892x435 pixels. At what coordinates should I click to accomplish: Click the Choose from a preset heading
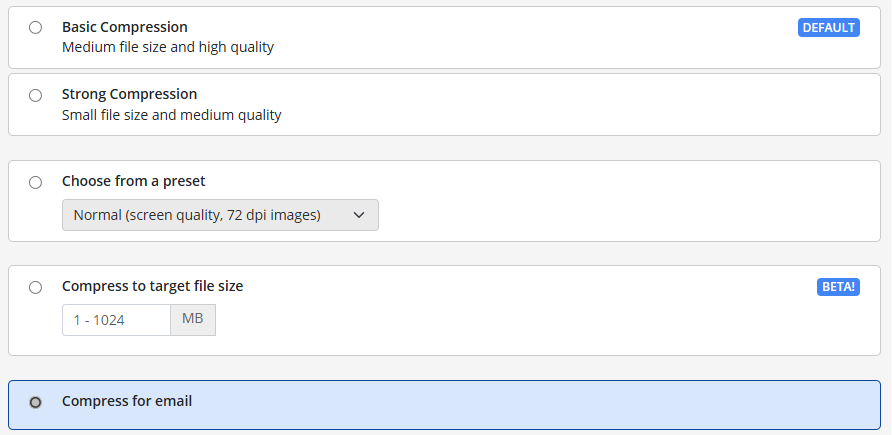point(133,182)
